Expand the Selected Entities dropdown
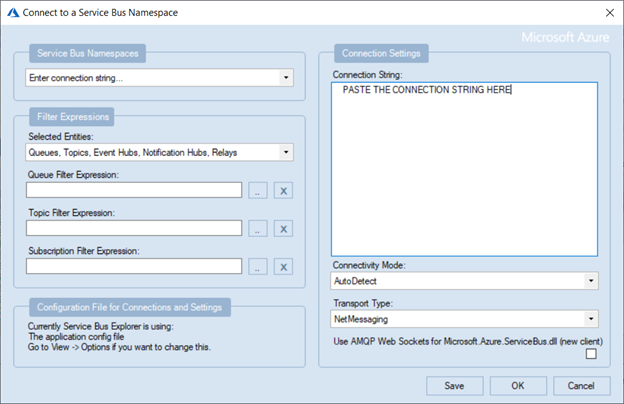 coord(159,152)
